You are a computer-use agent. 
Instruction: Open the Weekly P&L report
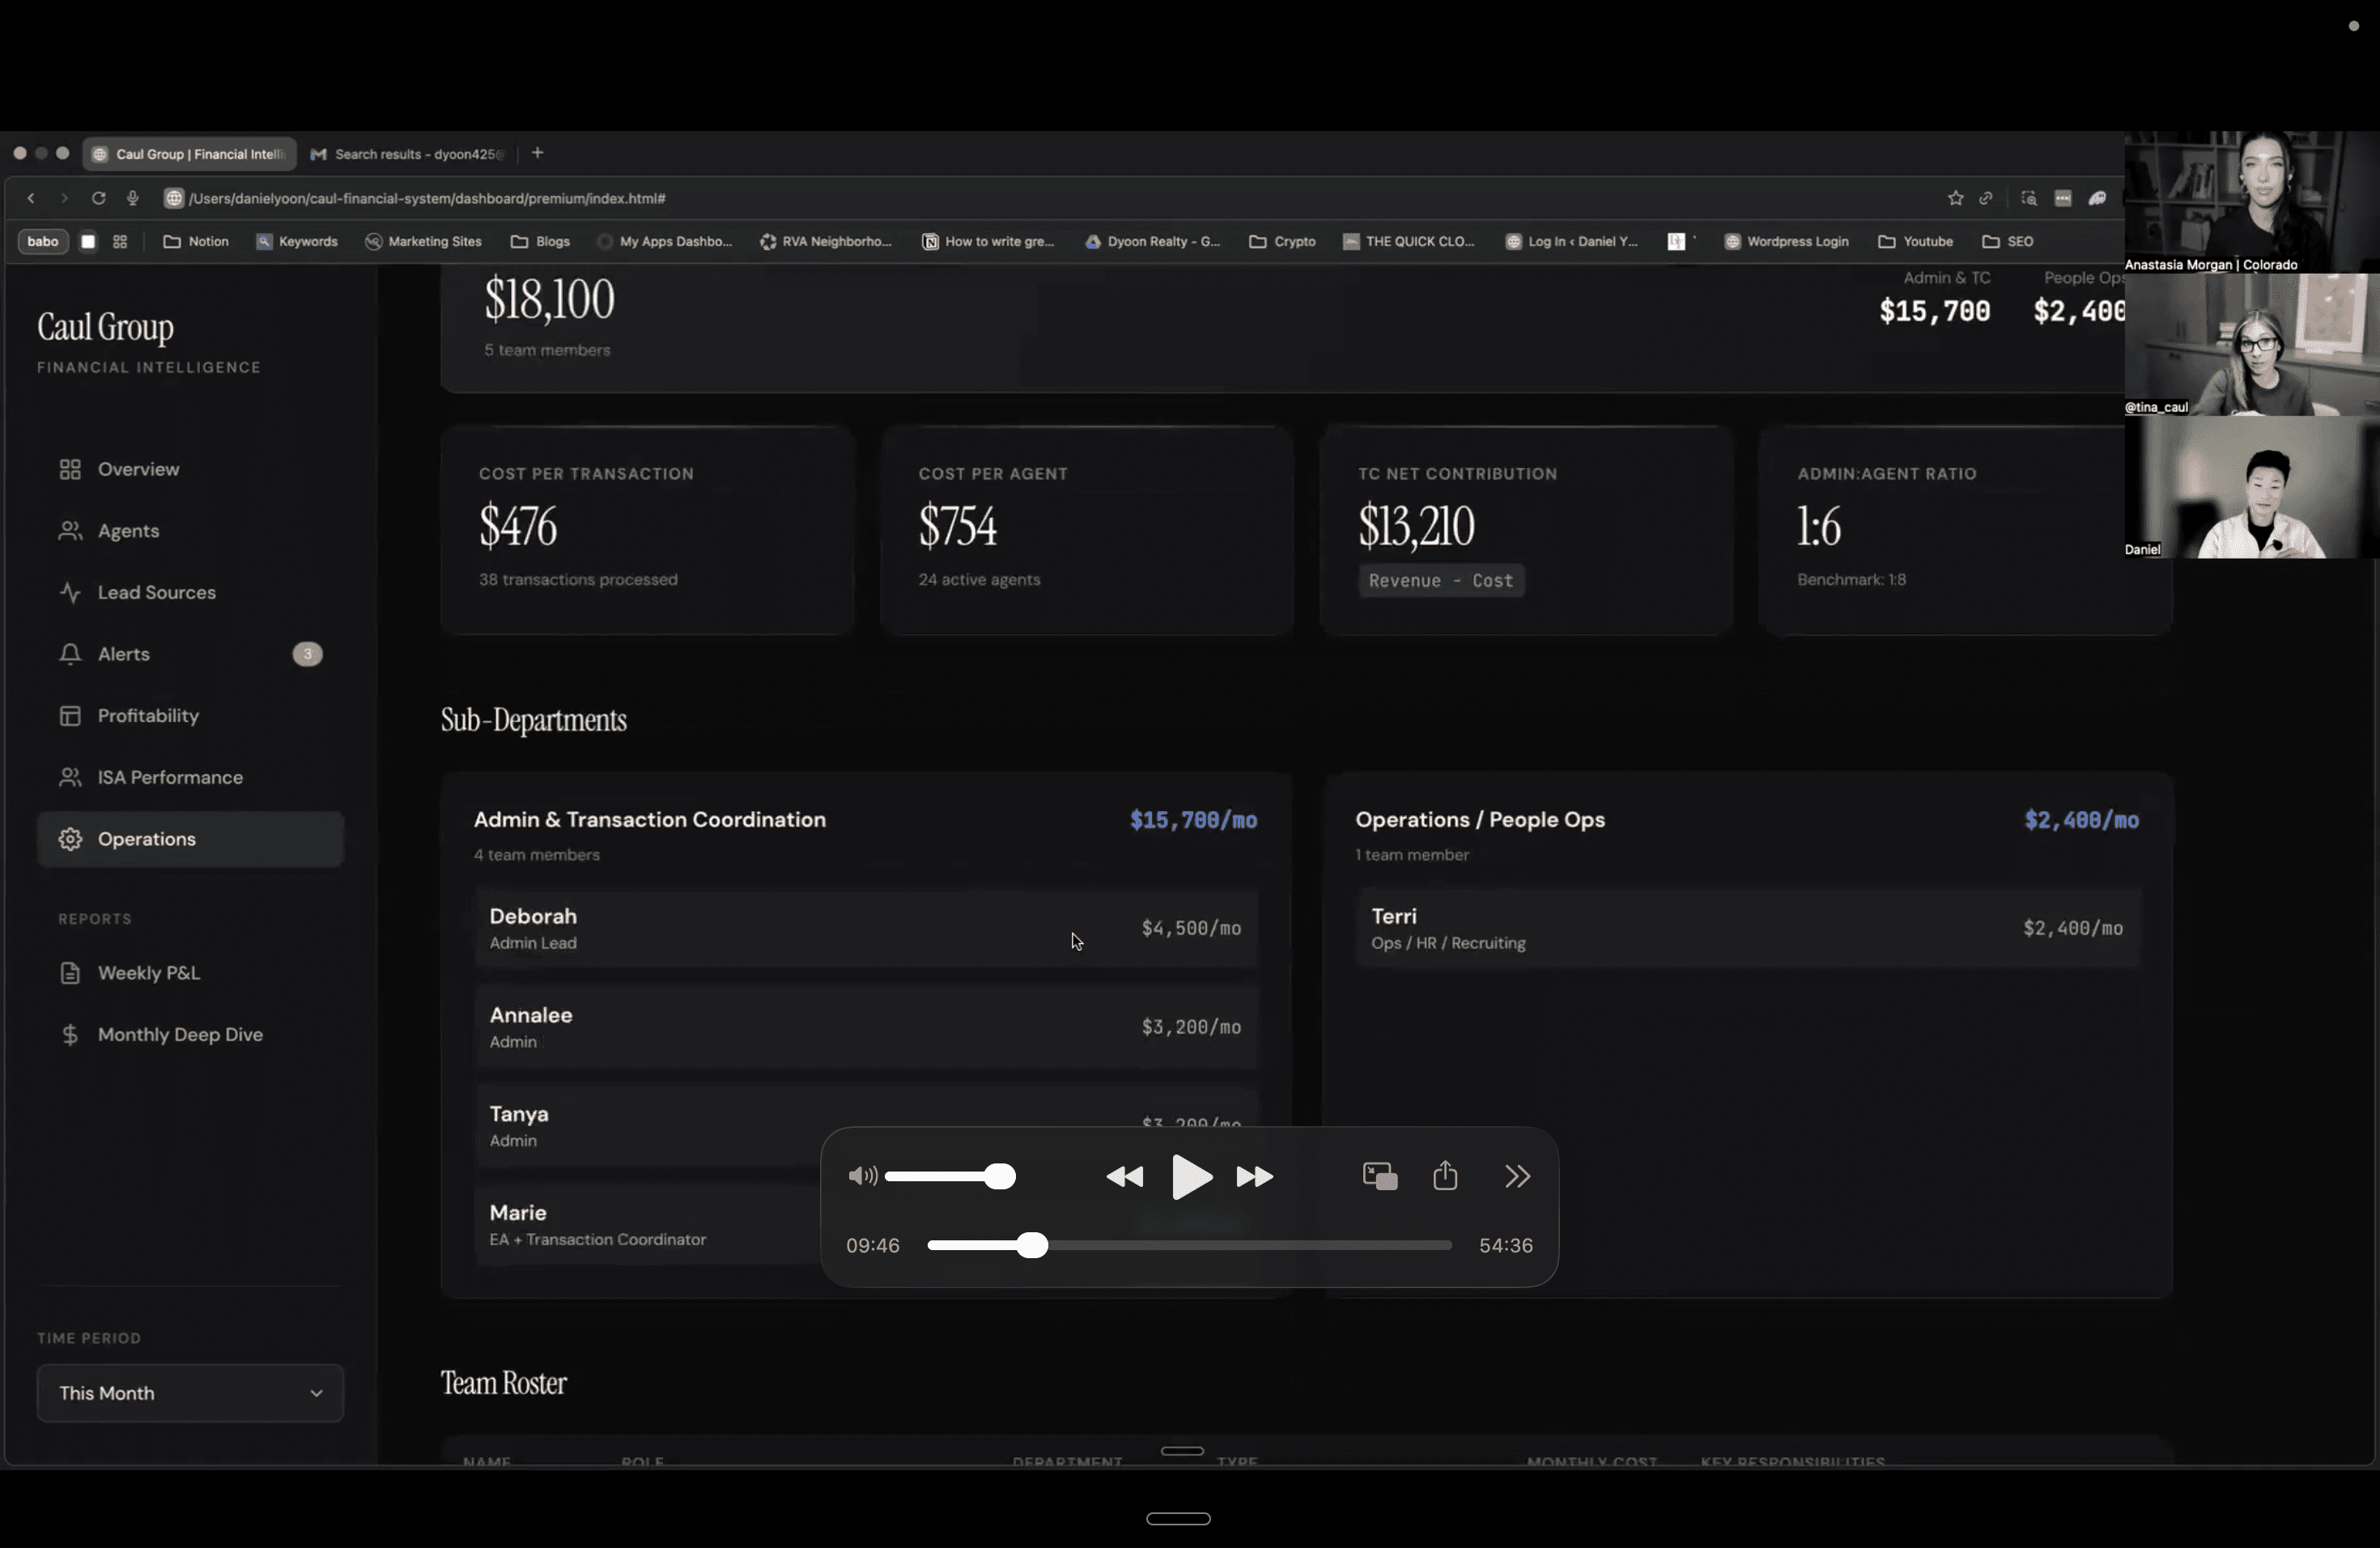[148, 973]
